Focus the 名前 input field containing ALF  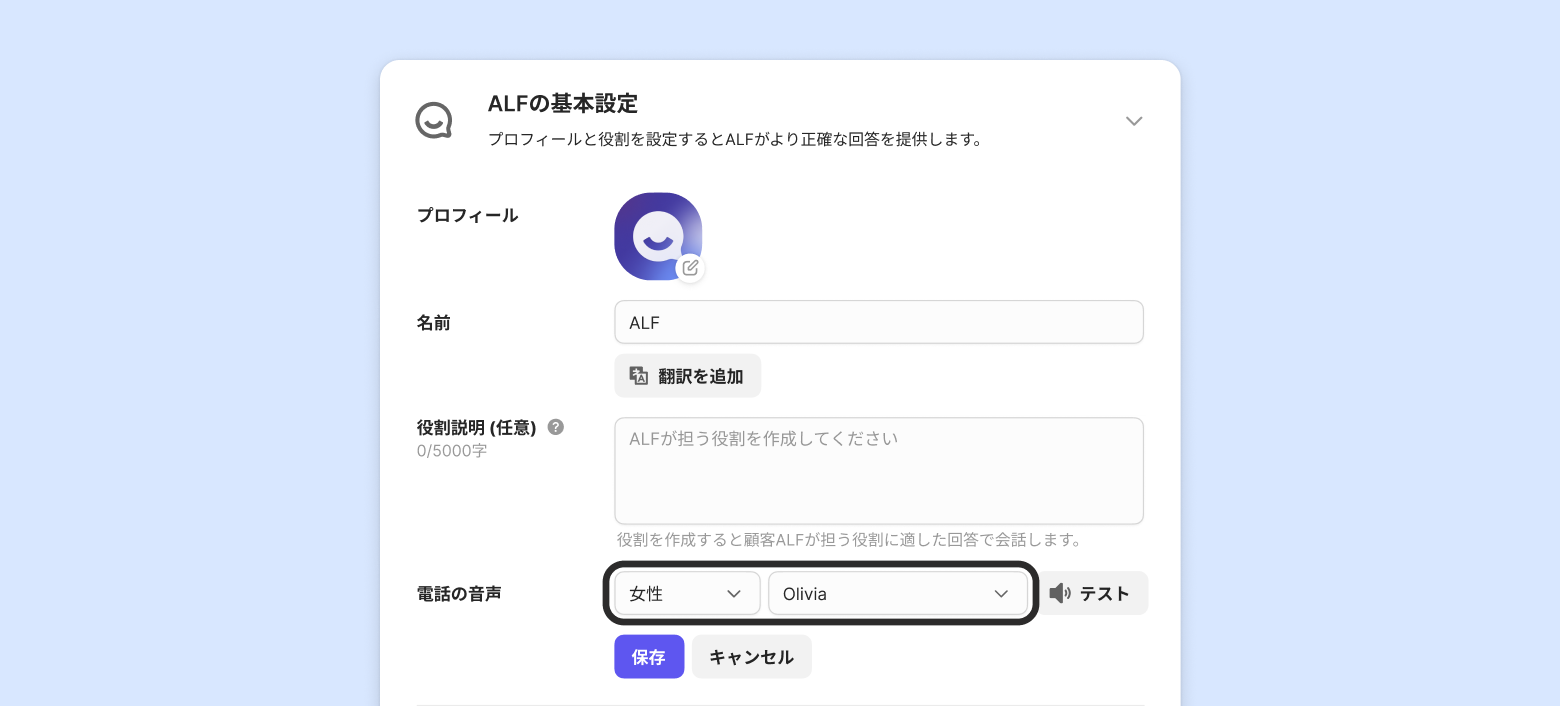878,323
